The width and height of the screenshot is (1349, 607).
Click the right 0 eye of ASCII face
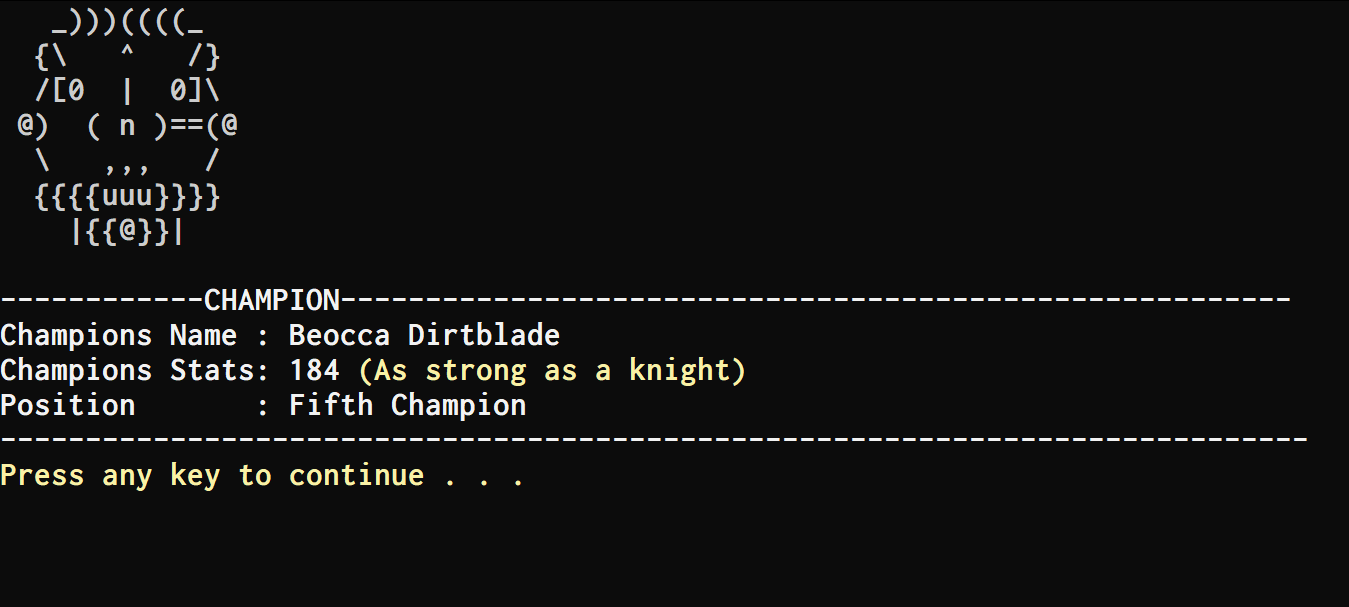pyautogui.click(x=178, y=91)
